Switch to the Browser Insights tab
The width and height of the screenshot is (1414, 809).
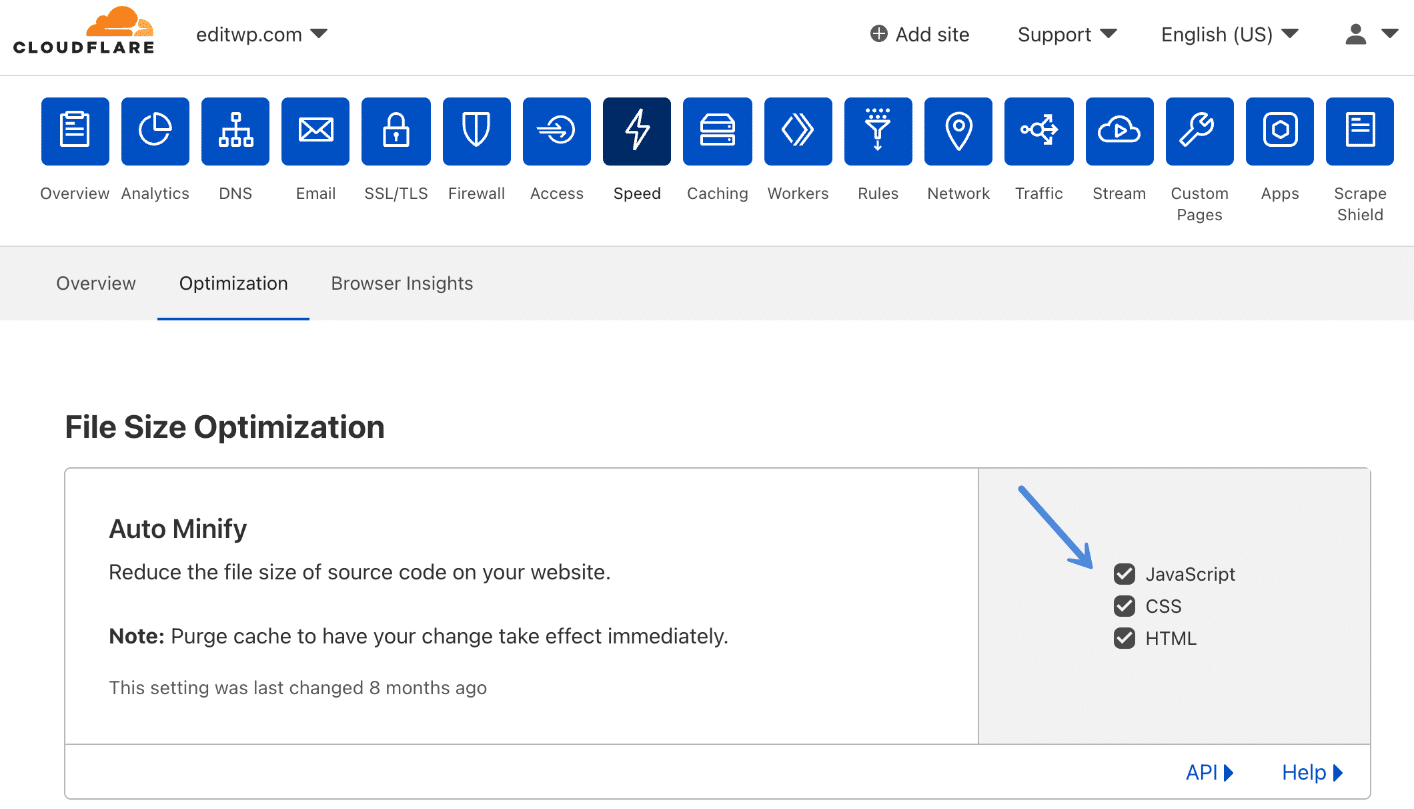401,283
